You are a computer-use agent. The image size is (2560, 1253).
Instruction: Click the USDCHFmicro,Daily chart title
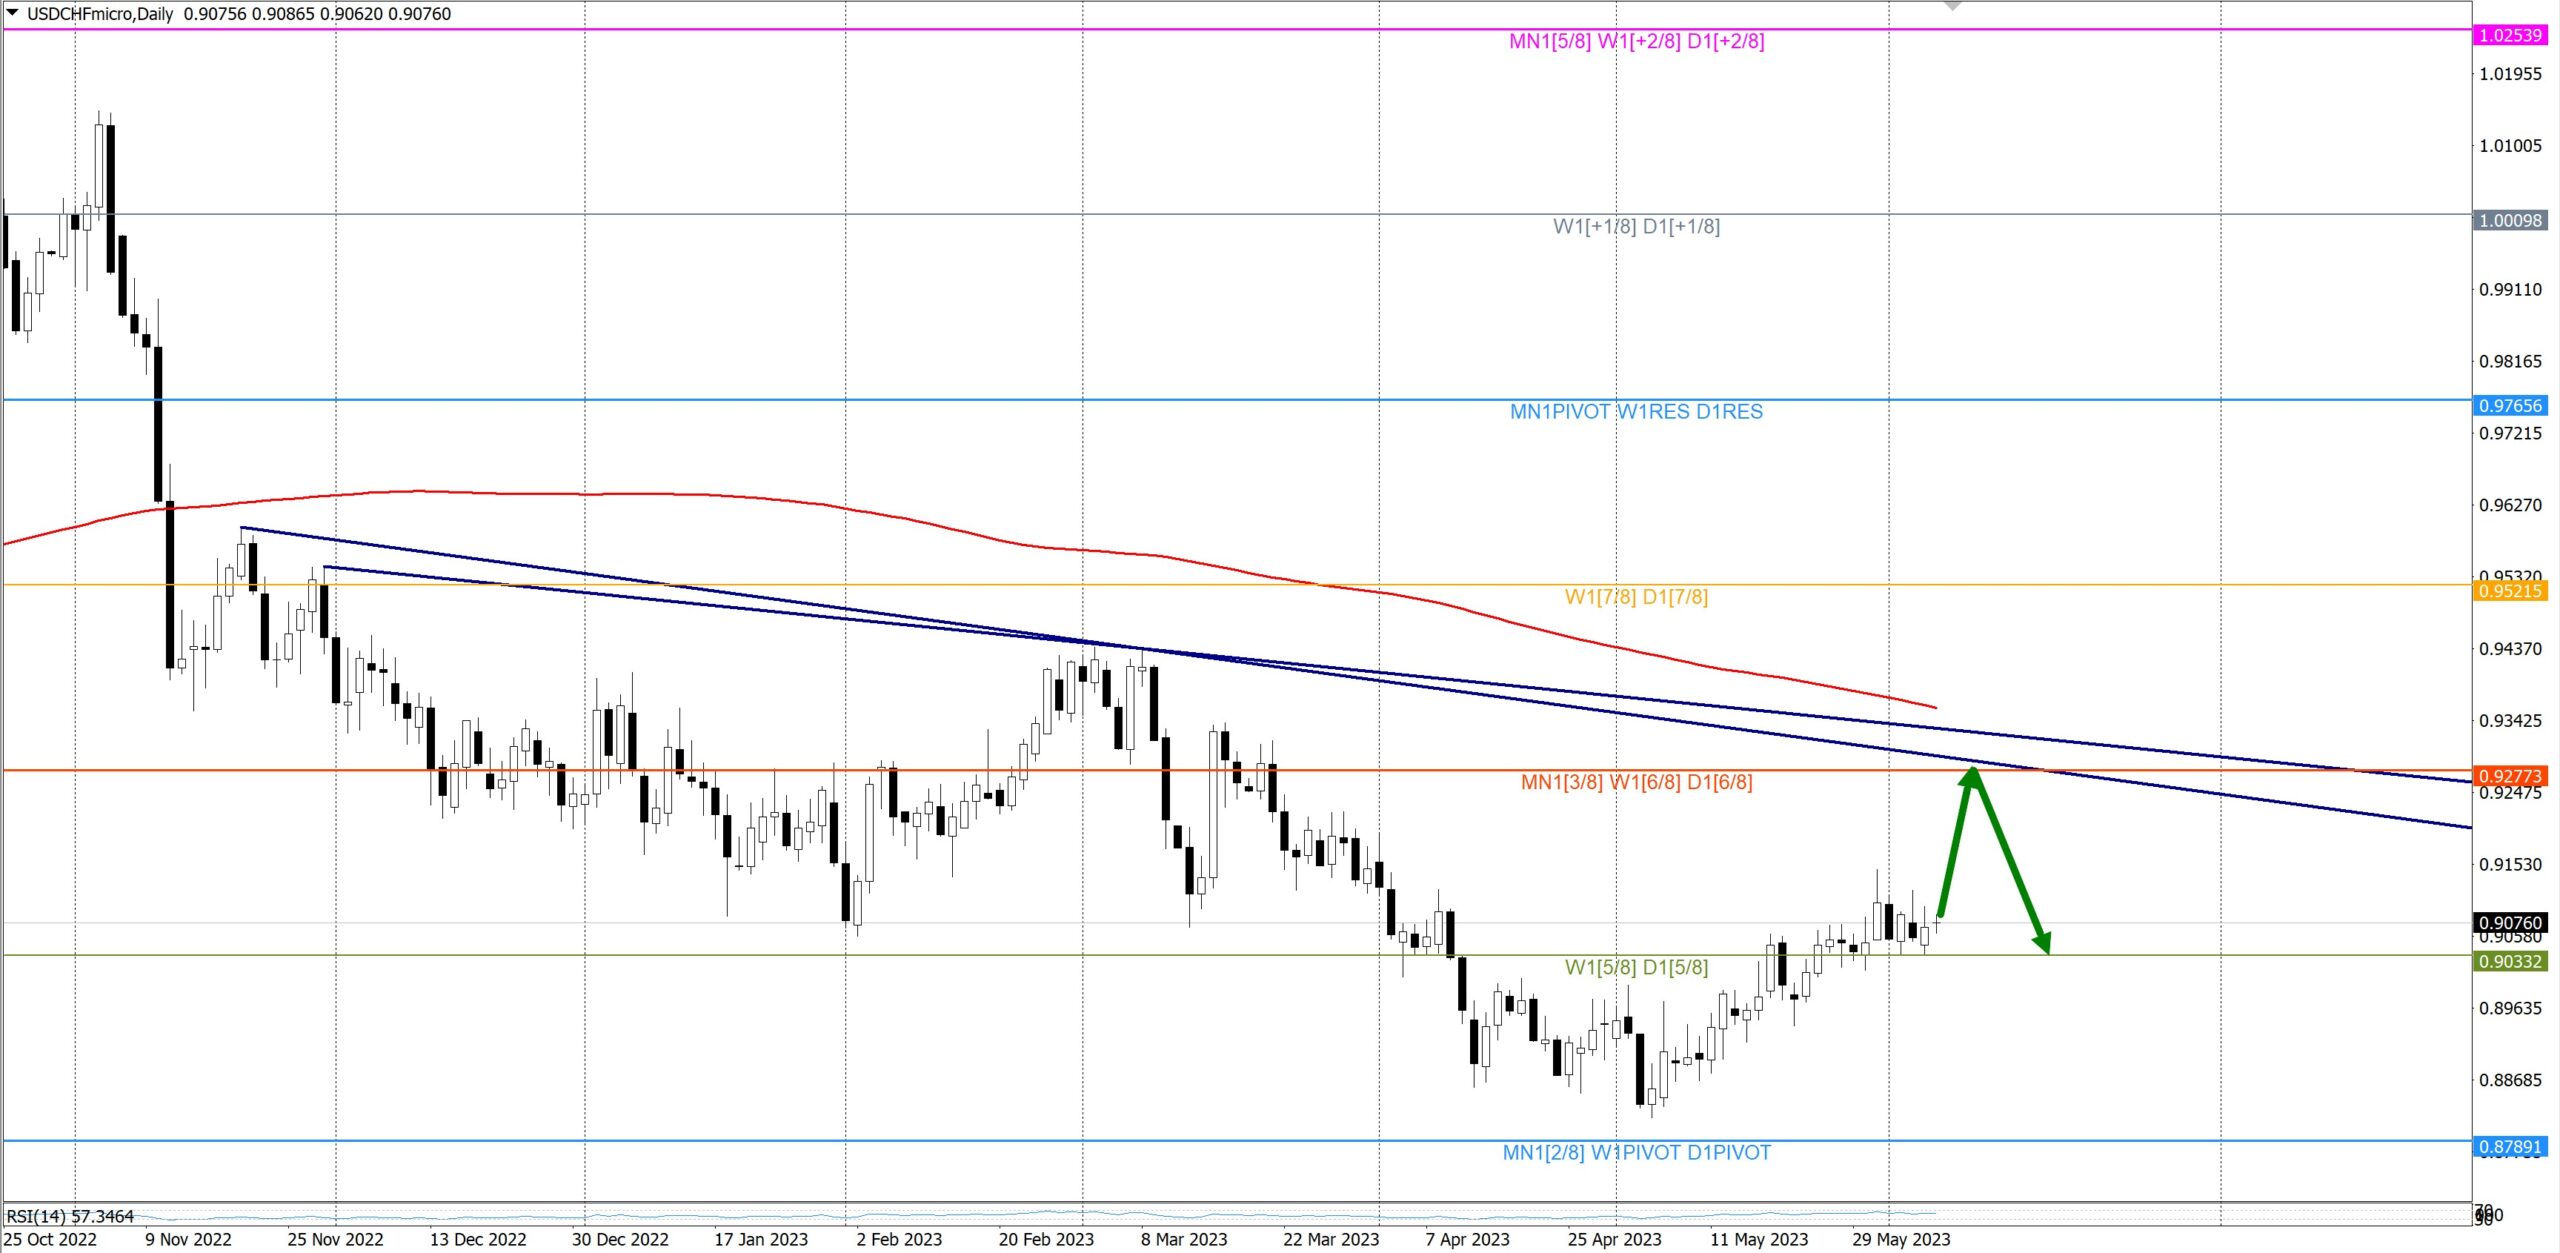point(100,14)
